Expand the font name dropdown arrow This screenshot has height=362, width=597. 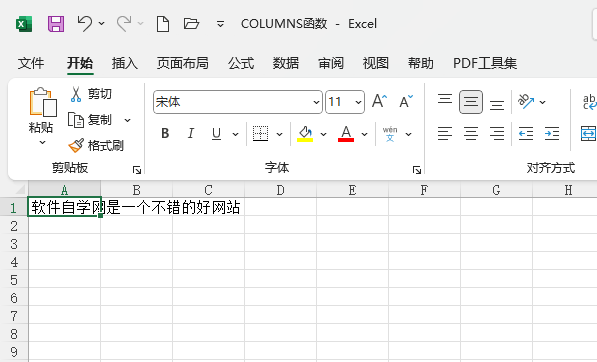(316, 102)
